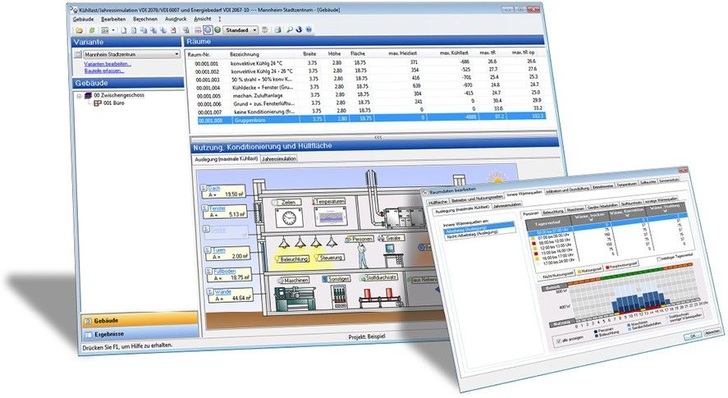Click the red Hauptnutzungszeit legend swatch
The height and width of the screenshot is (398, 728).
point(606,267)
